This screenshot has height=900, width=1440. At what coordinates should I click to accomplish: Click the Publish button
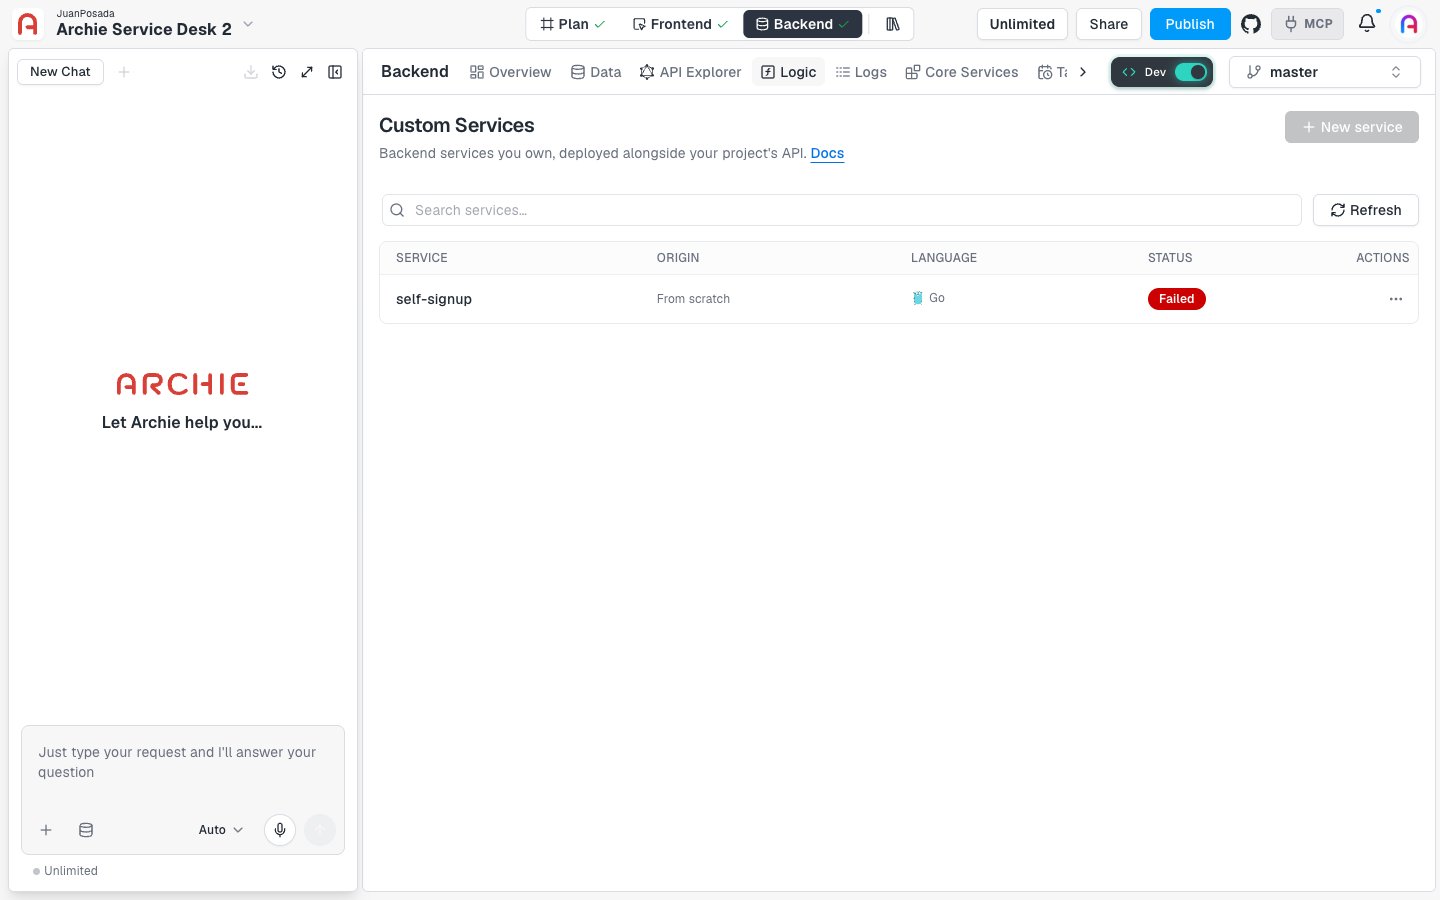[1190, 24]
